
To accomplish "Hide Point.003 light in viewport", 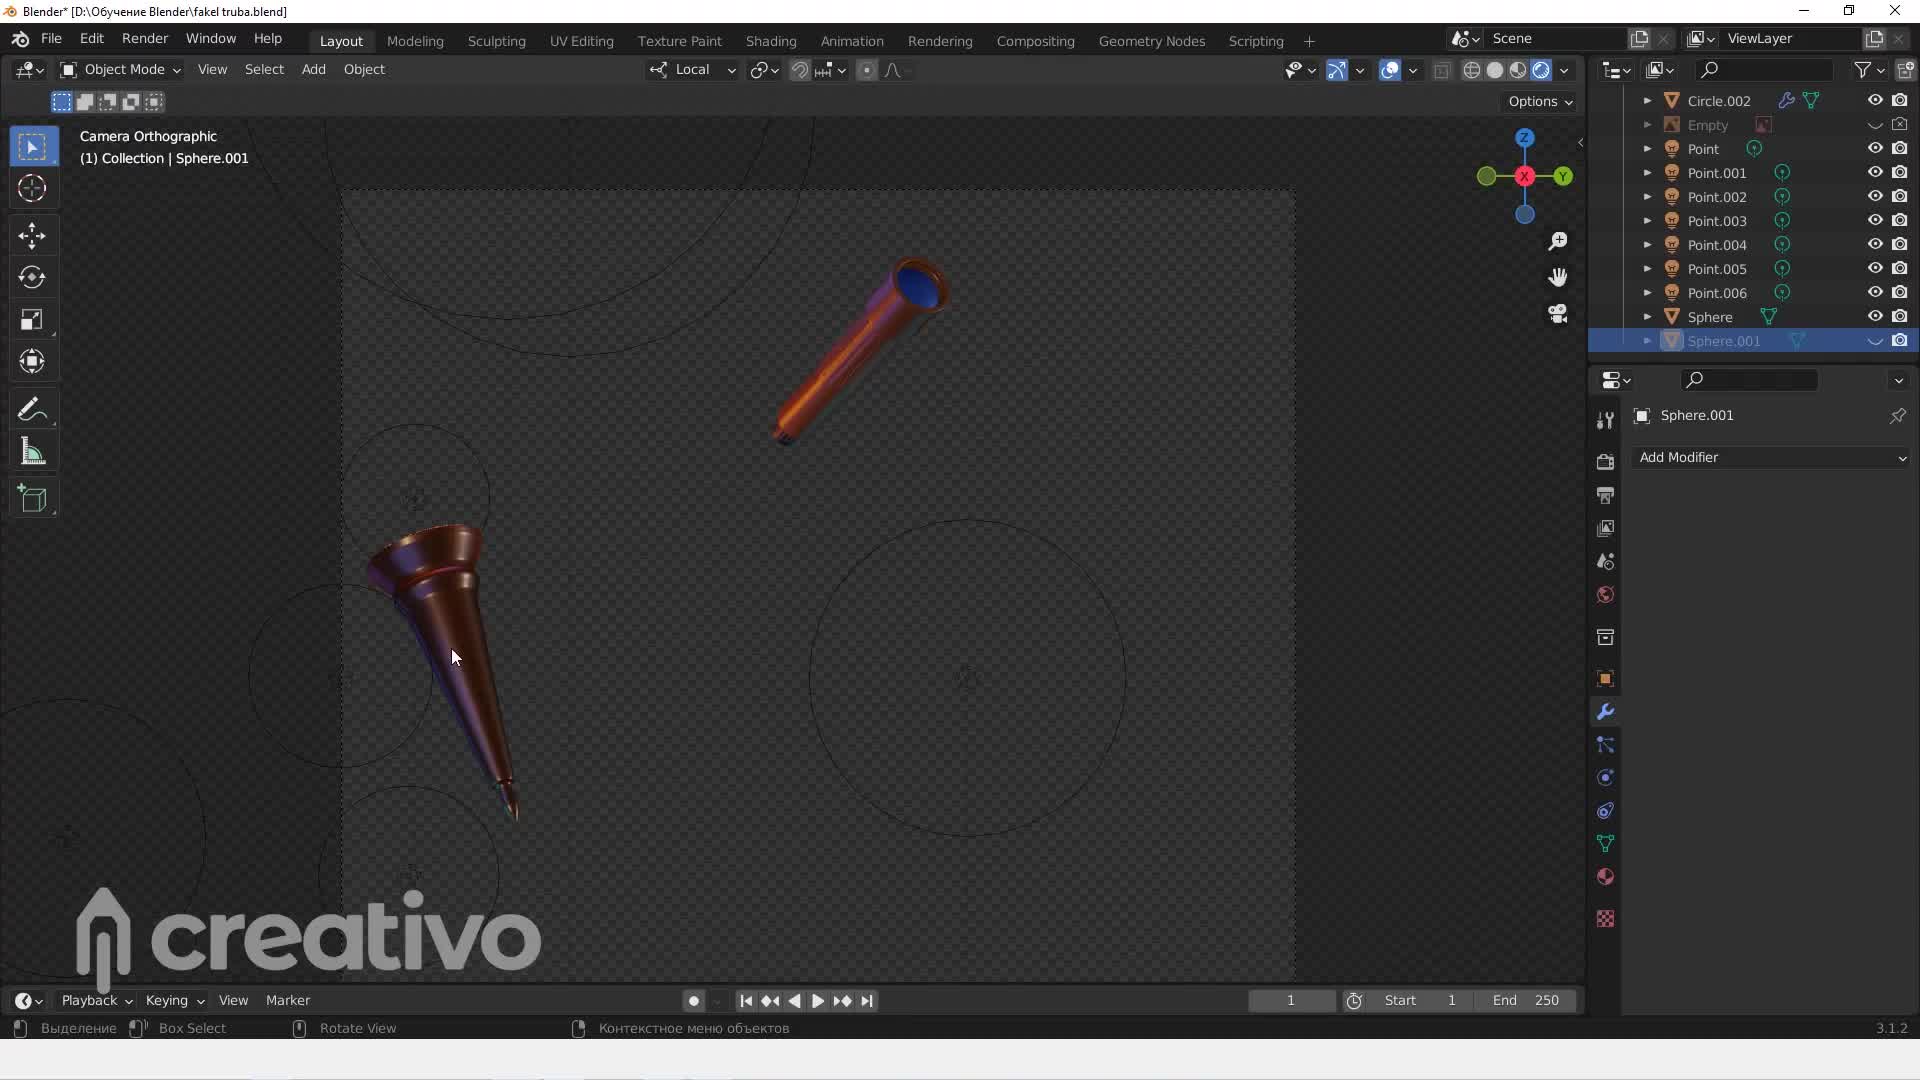I will 1875,220.
